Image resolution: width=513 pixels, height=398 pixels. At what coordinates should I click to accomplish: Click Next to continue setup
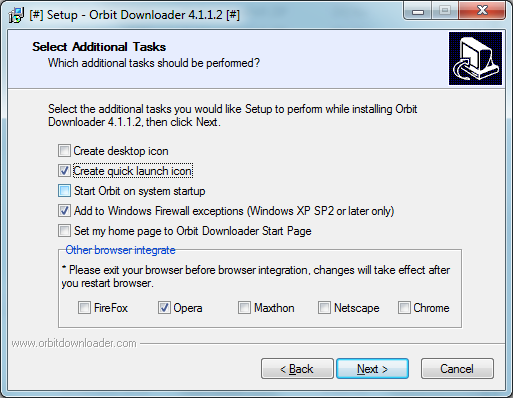pos(373,369)
